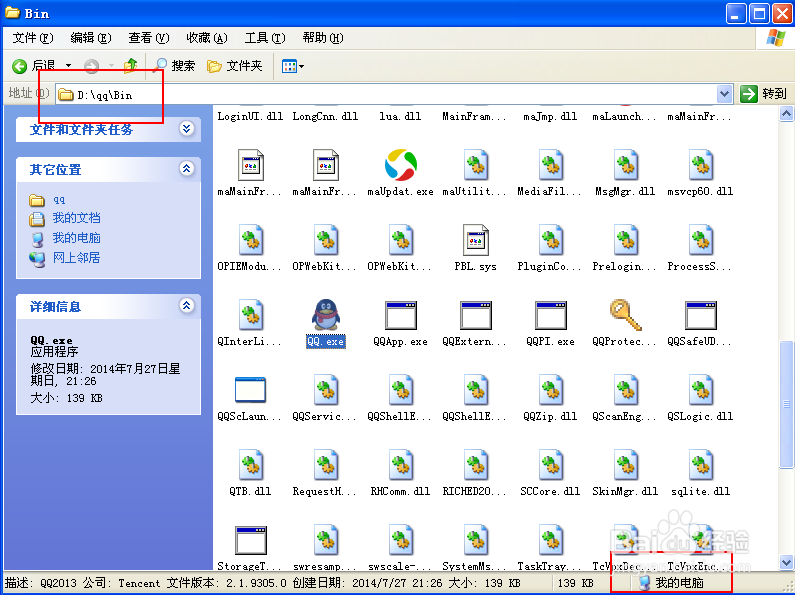The width and height of the screenshot is (795, 595).
Task: Click the StorageT file icon
Action: pos(250,540)
